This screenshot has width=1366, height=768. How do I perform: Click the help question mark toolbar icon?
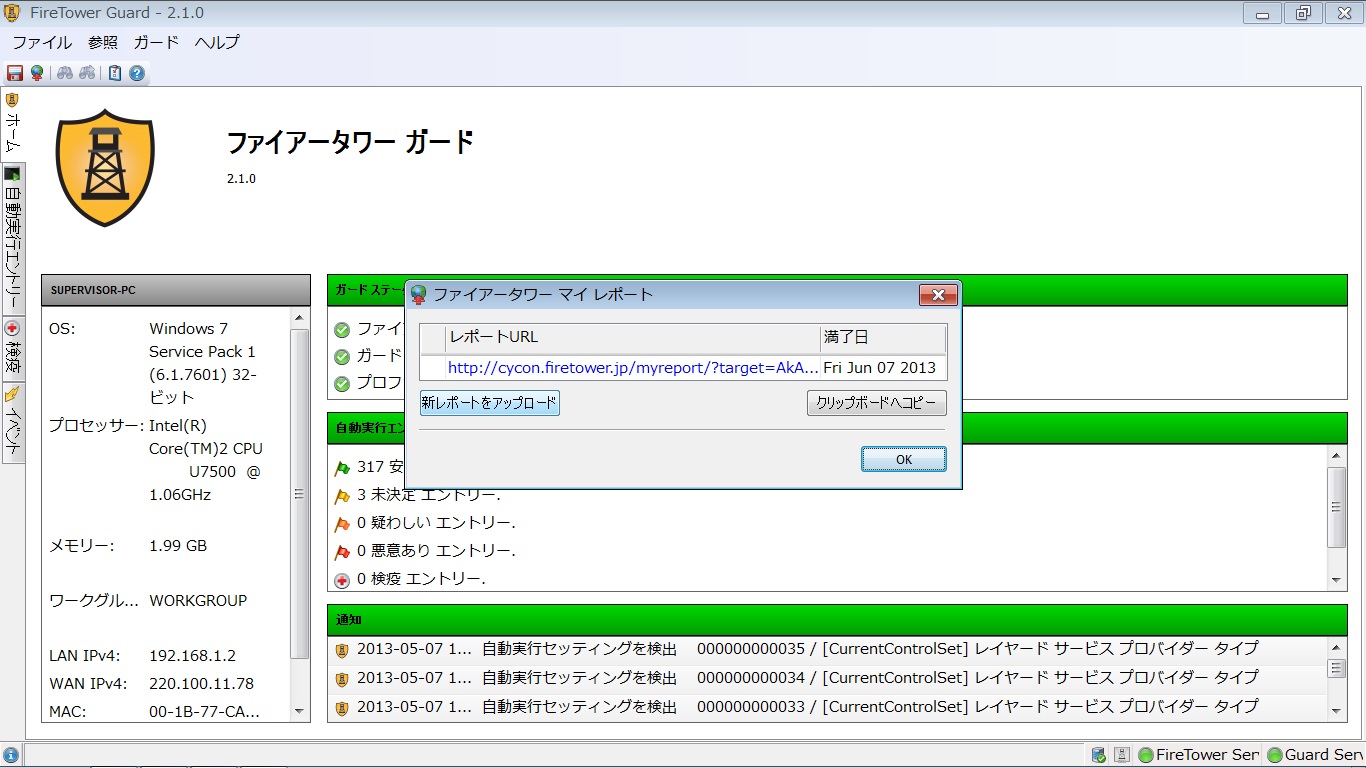click(136, 72)
